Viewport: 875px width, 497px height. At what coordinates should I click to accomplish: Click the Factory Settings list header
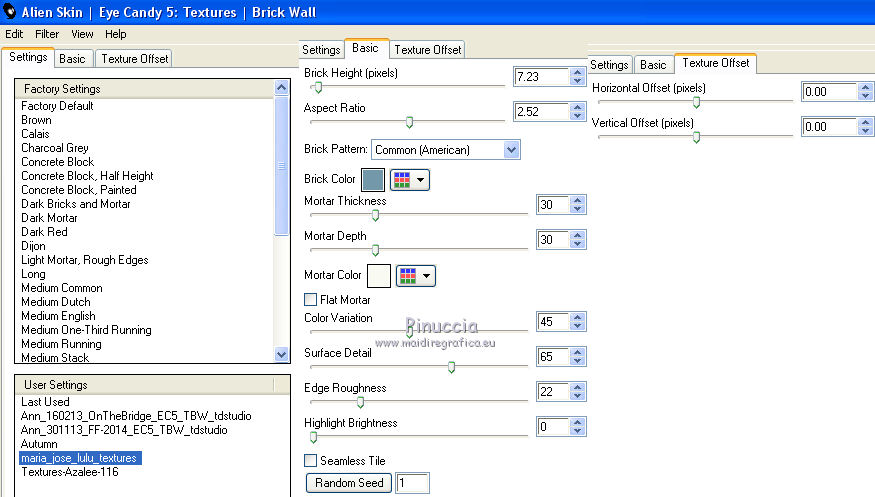pos(145,89)
